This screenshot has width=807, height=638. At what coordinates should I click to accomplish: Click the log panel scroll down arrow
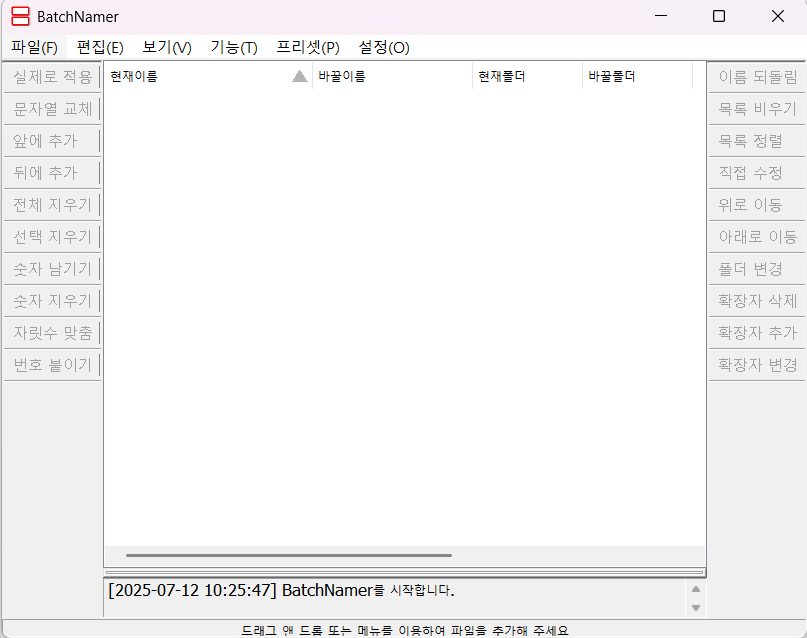696,608
